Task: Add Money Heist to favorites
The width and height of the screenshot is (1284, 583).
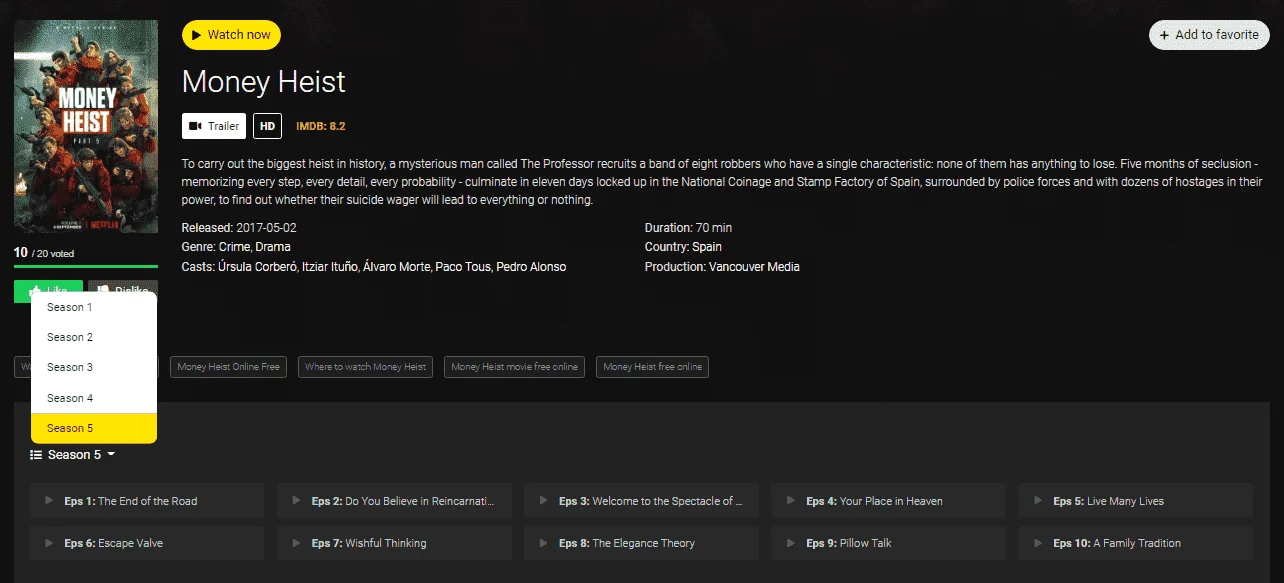Action: (1209, 35)
